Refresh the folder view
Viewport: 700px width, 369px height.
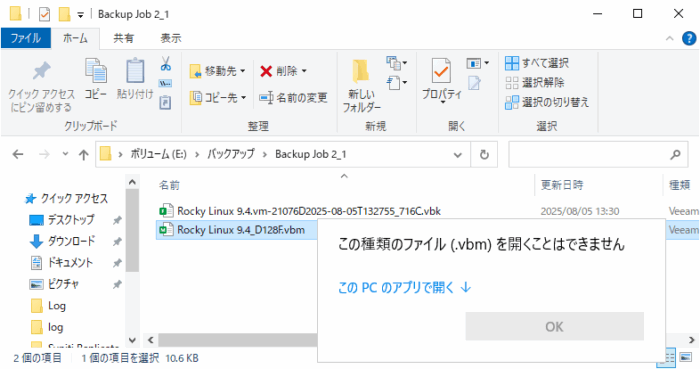pos(484,155)
